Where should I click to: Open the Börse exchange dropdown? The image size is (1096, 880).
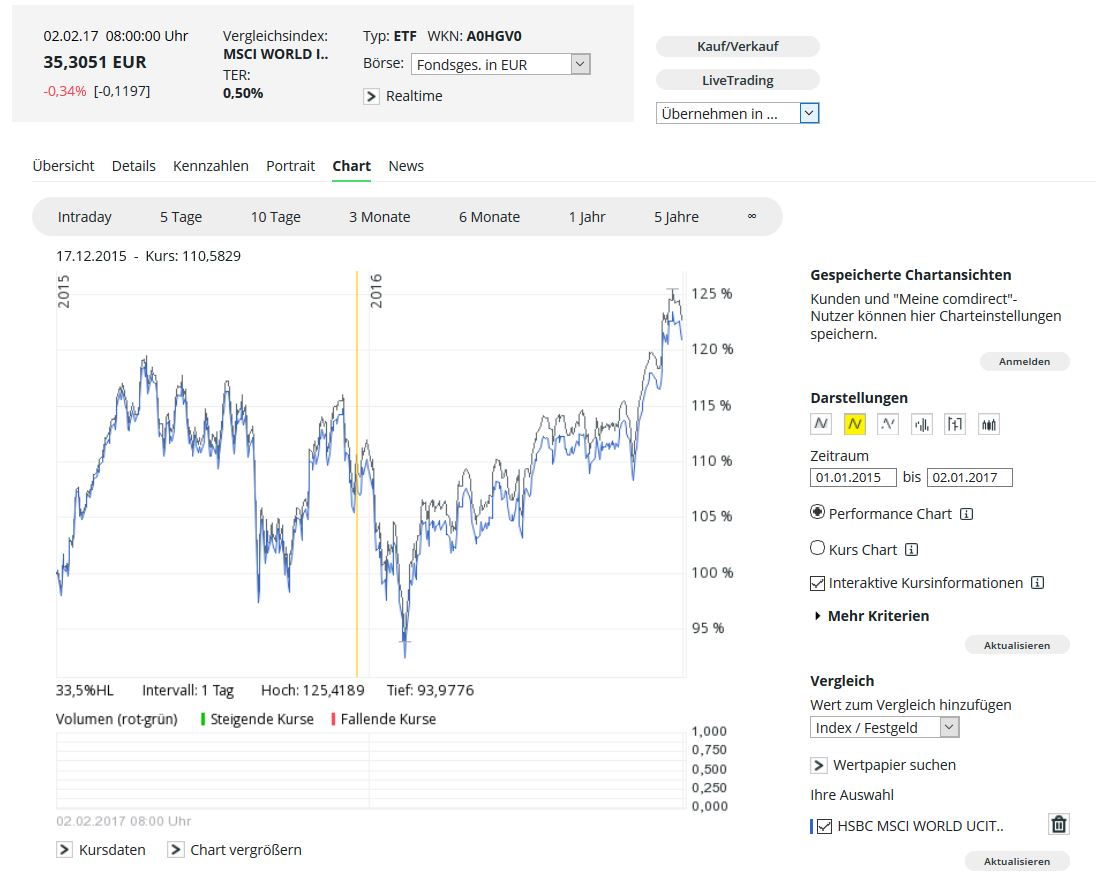580,64
